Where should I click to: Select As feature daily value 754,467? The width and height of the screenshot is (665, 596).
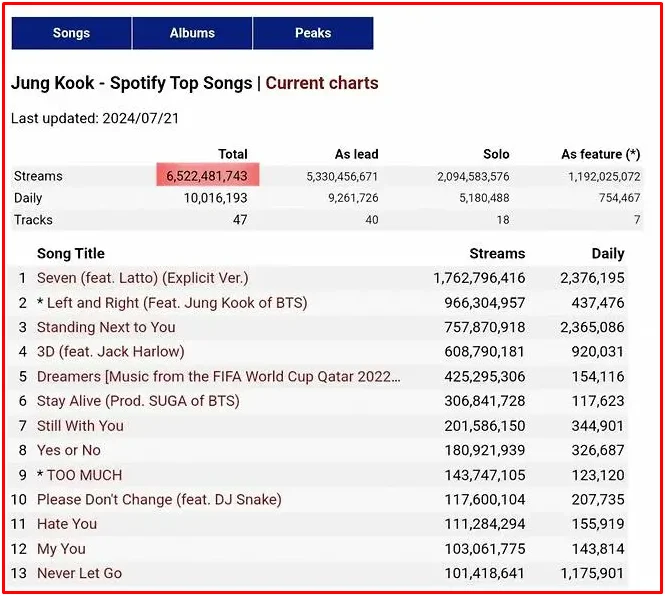tap(620, 198)
